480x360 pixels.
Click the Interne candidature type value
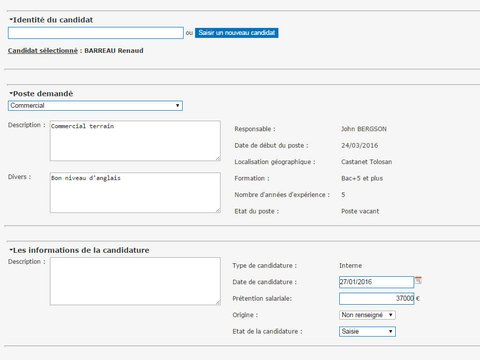[350, 266]
